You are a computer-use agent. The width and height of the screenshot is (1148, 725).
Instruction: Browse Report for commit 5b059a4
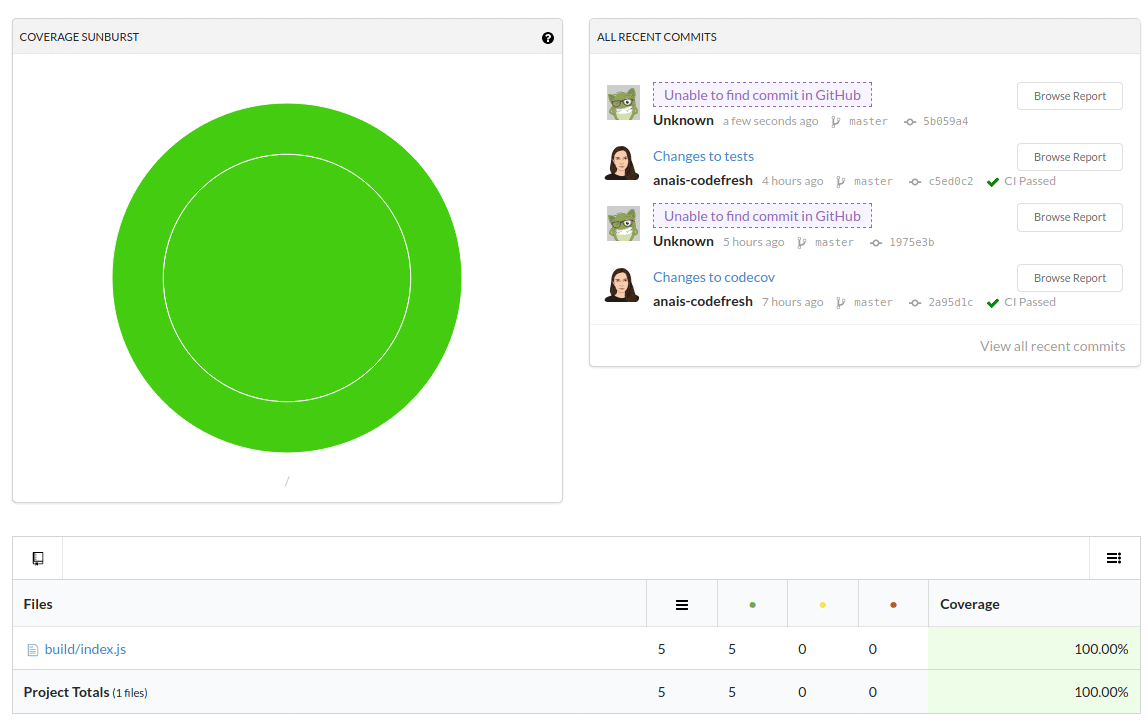coord(1069,96)
